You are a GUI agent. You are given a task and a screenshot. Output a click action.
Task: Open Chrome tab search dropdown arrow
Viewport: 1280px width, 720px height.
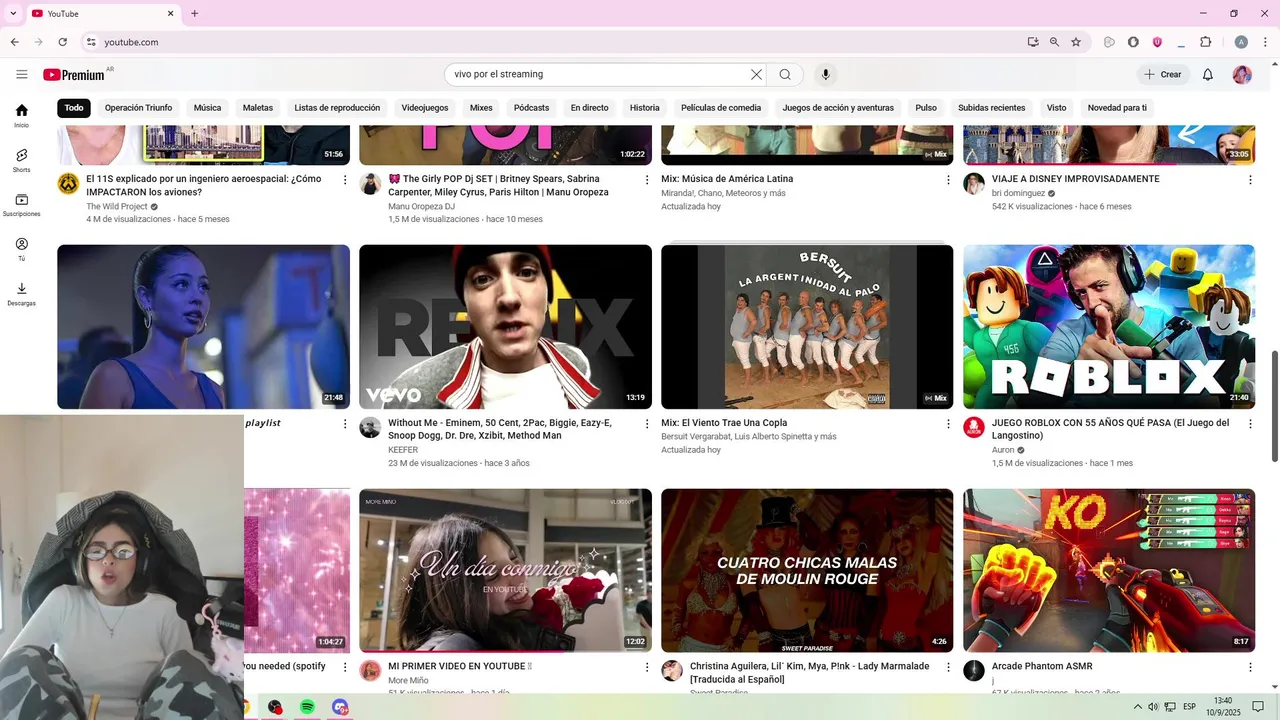pyautogui.click(x=13, y=13)
